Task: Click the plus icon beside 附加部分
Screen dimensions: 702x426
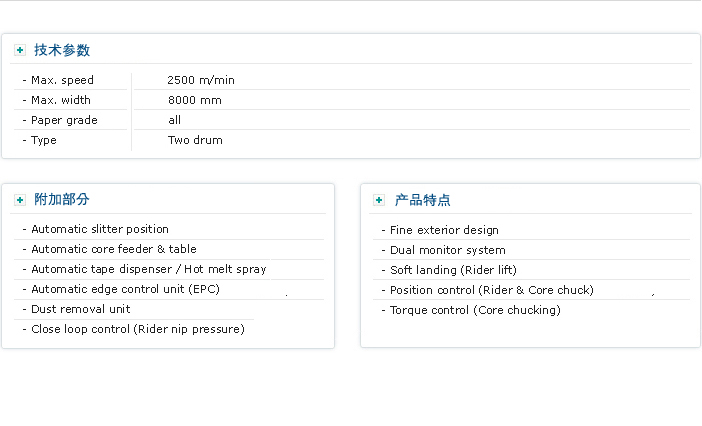Action: click(20, 200)
